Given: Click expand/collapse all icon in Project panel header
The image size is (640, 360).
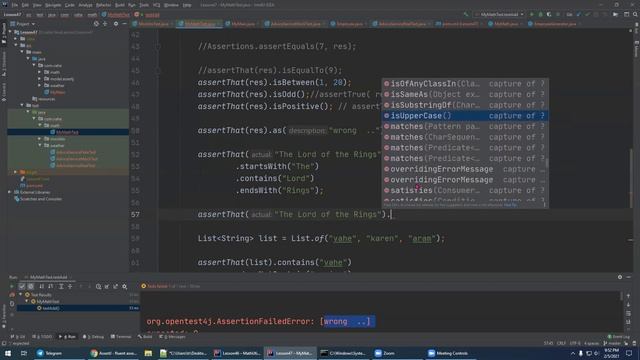Looking at the screenshot, I should coord(105,24).
